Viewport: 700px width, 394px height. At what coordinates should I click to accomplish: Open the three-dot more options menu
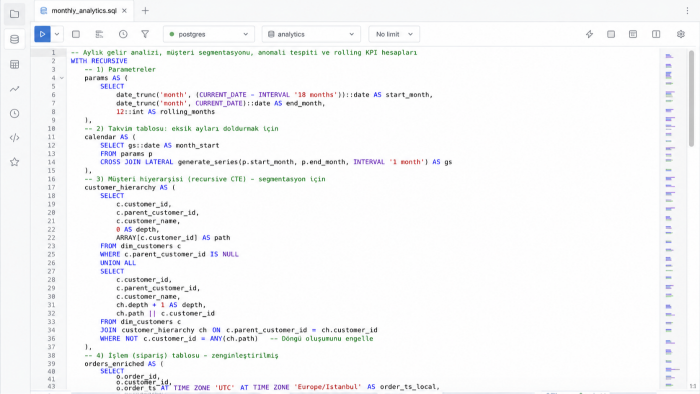[x=687, y=11]
